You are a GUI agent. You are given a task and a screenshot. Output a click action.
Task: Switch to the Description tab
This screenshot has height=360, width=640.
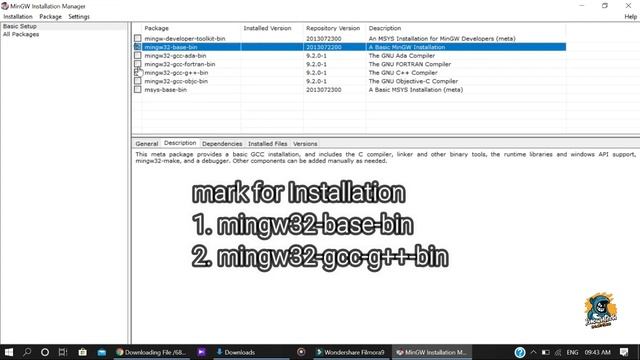click(180, 143)
